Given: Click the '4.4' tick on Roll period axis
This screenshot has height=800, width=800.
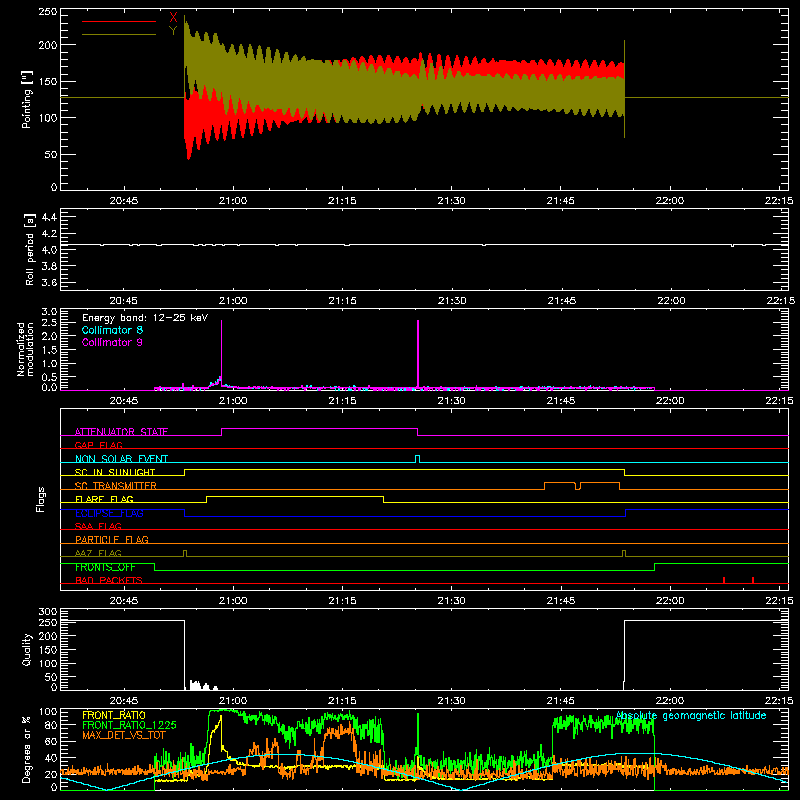Looking at the screenshot, I should point(48,217).
